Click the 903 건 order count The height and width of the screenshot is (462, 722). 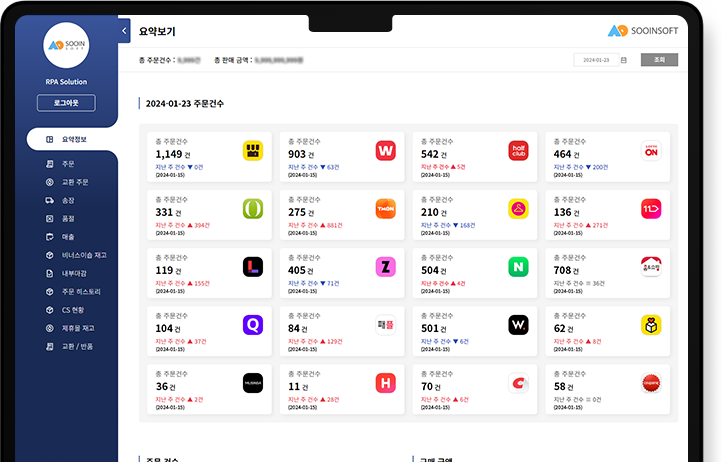[x=301, y=154]
